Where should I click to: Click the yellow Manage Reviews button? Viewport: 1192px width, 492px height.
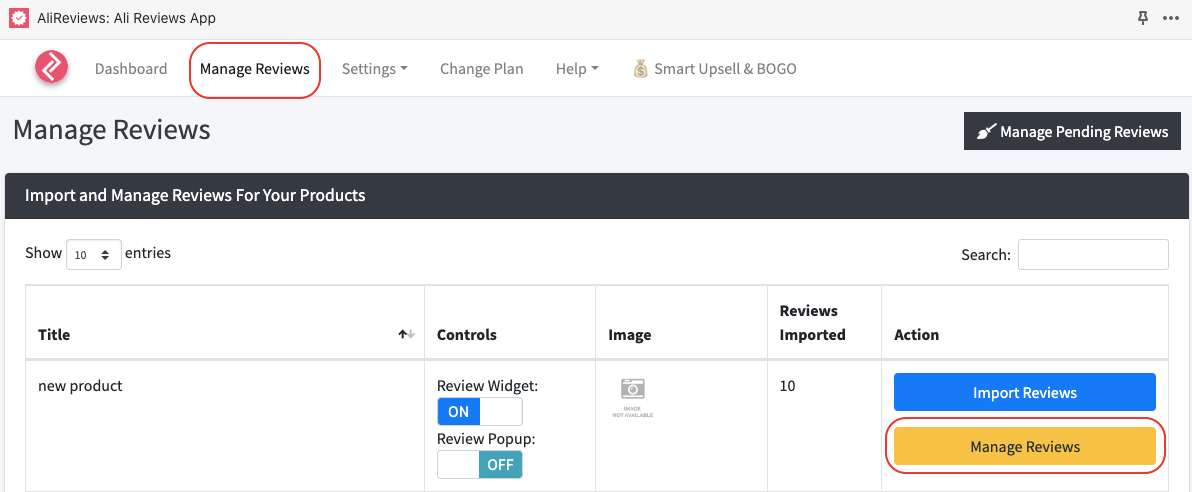point(1024,447)
